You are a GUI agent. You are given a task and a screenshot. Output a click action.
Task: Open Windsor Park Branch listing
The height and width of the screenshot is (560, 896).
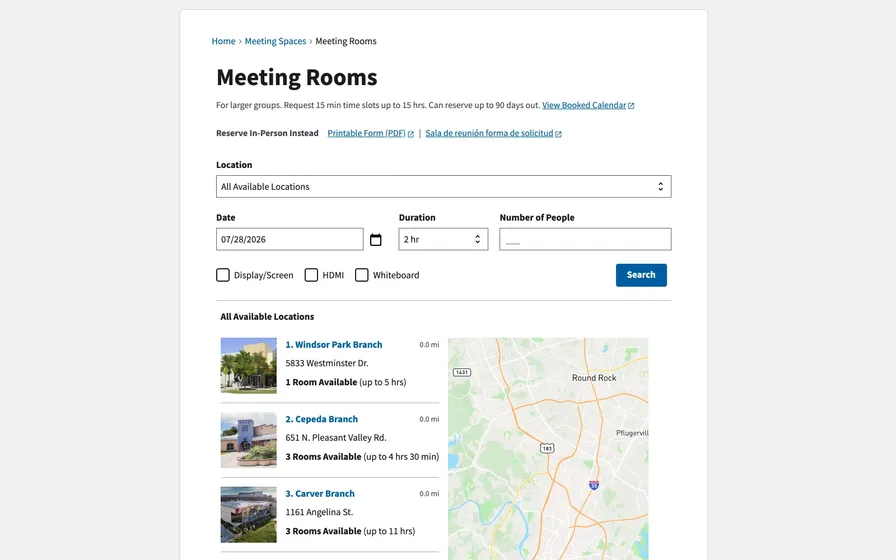tap(334, 345)
